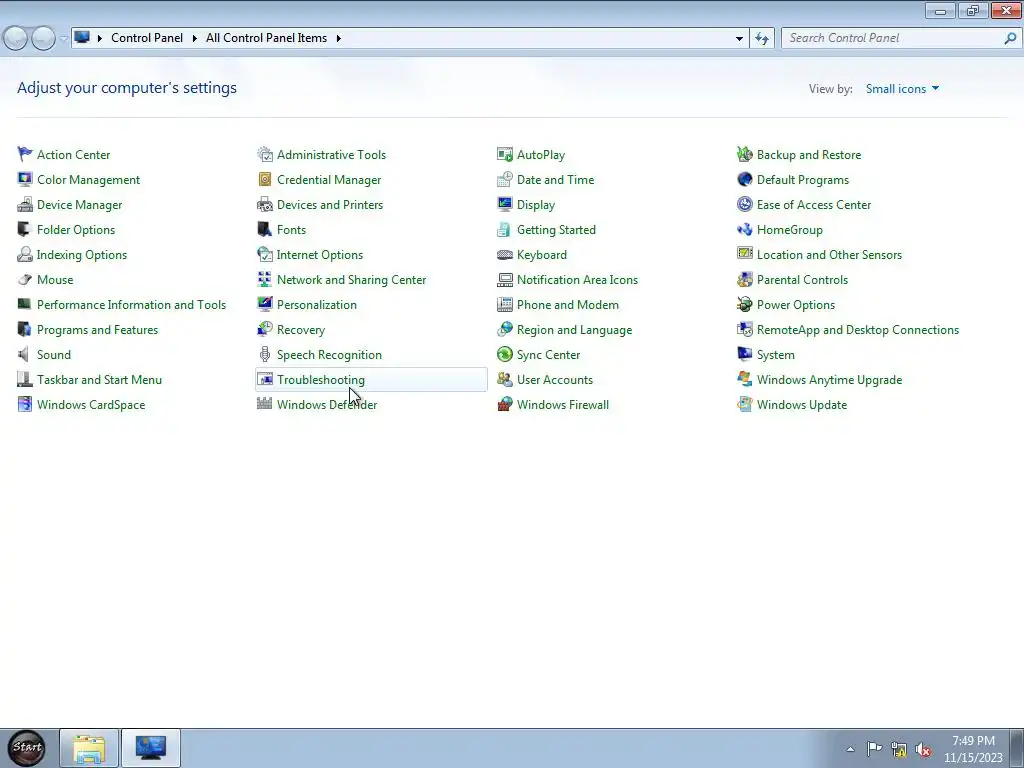Open the User Accounts link
The image size is (1024, 768).
tap(554, 379)
